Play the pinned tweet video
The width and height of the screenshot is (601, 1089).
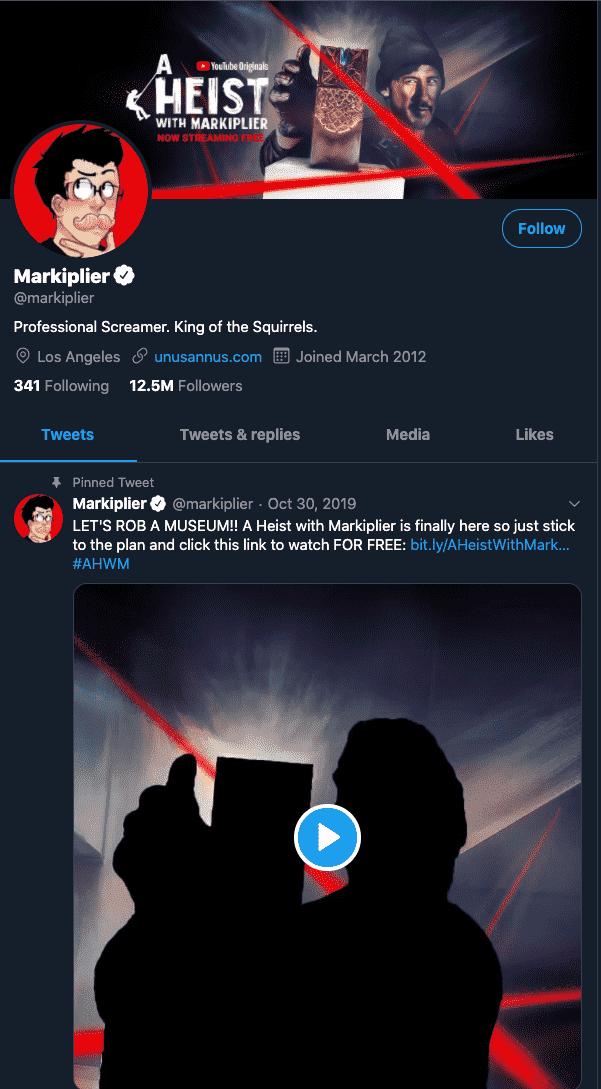[327, 837]
